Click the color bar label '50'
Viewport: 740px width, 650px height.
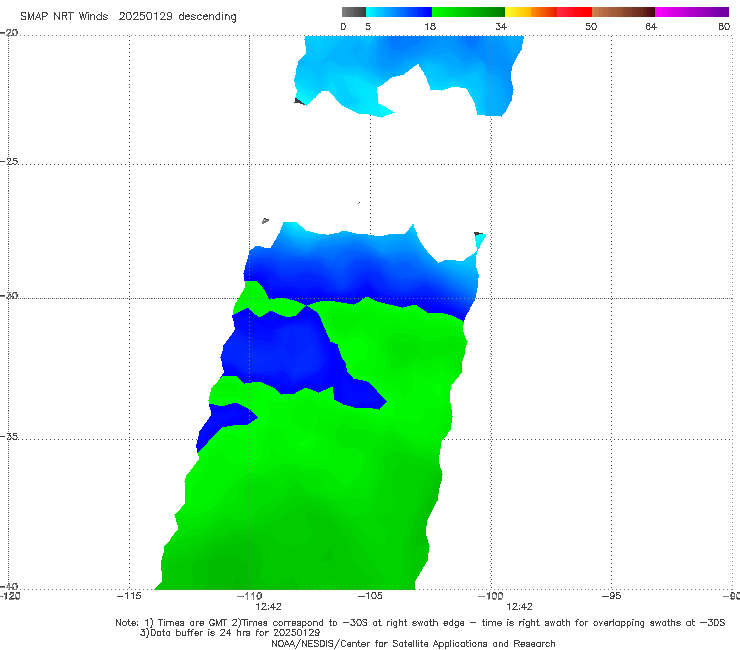pyautogui.click(x=591, y=26)
